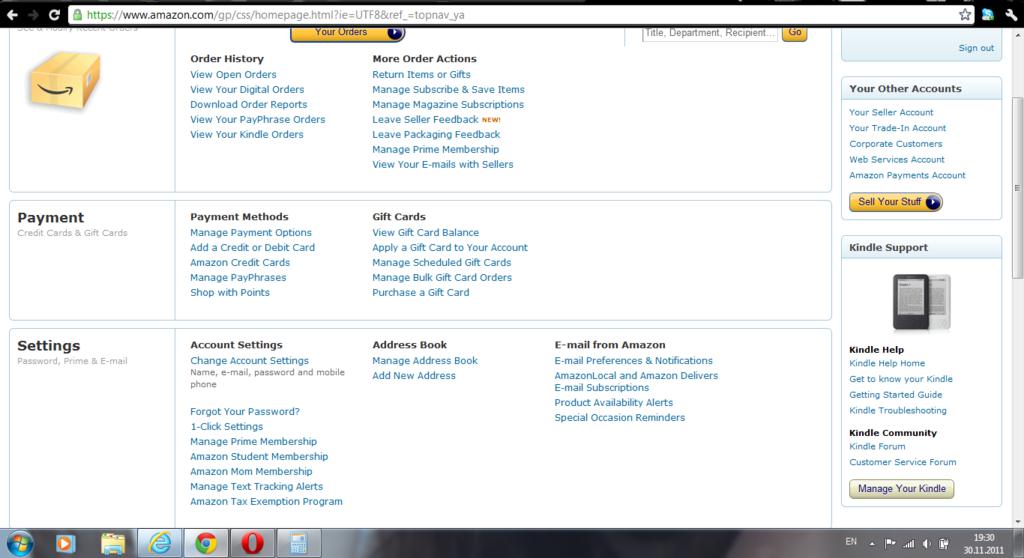Open E-mail Preferences & Notifications link

(x=633, y=361)
